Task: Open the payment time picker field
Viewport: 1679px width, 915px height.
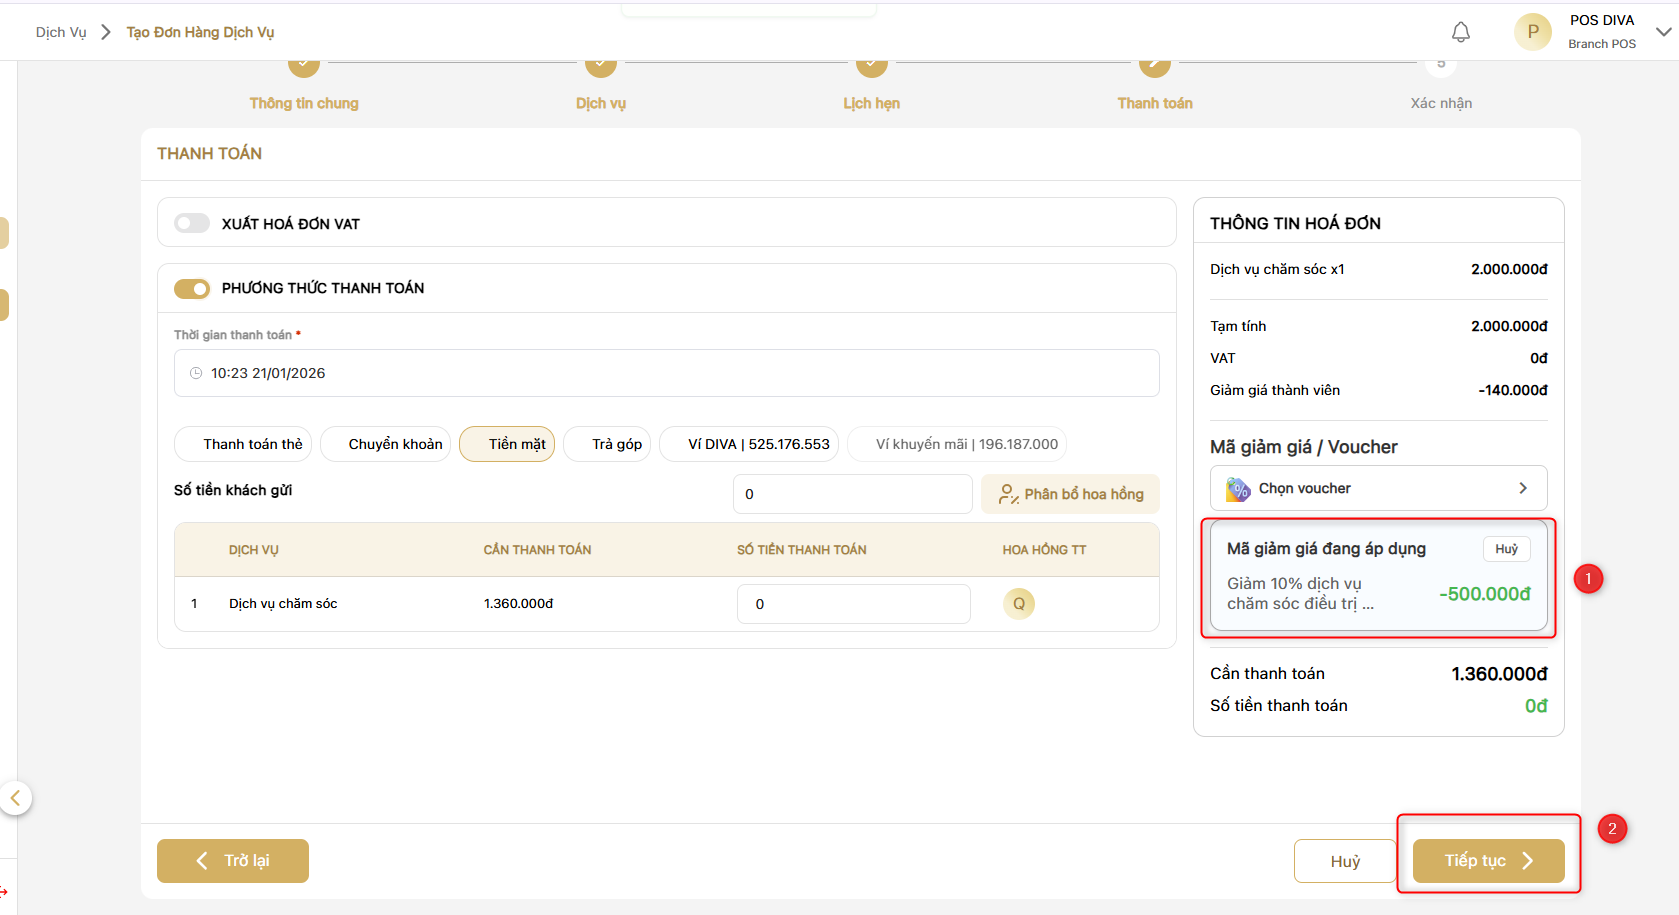Action: [666, 373]
